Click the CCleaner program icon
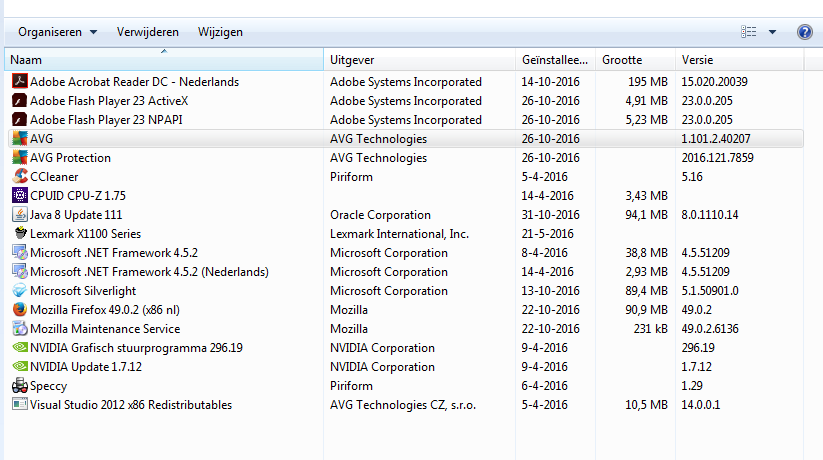The width and height of the screenshot is (823, 460). coord(19,177)
